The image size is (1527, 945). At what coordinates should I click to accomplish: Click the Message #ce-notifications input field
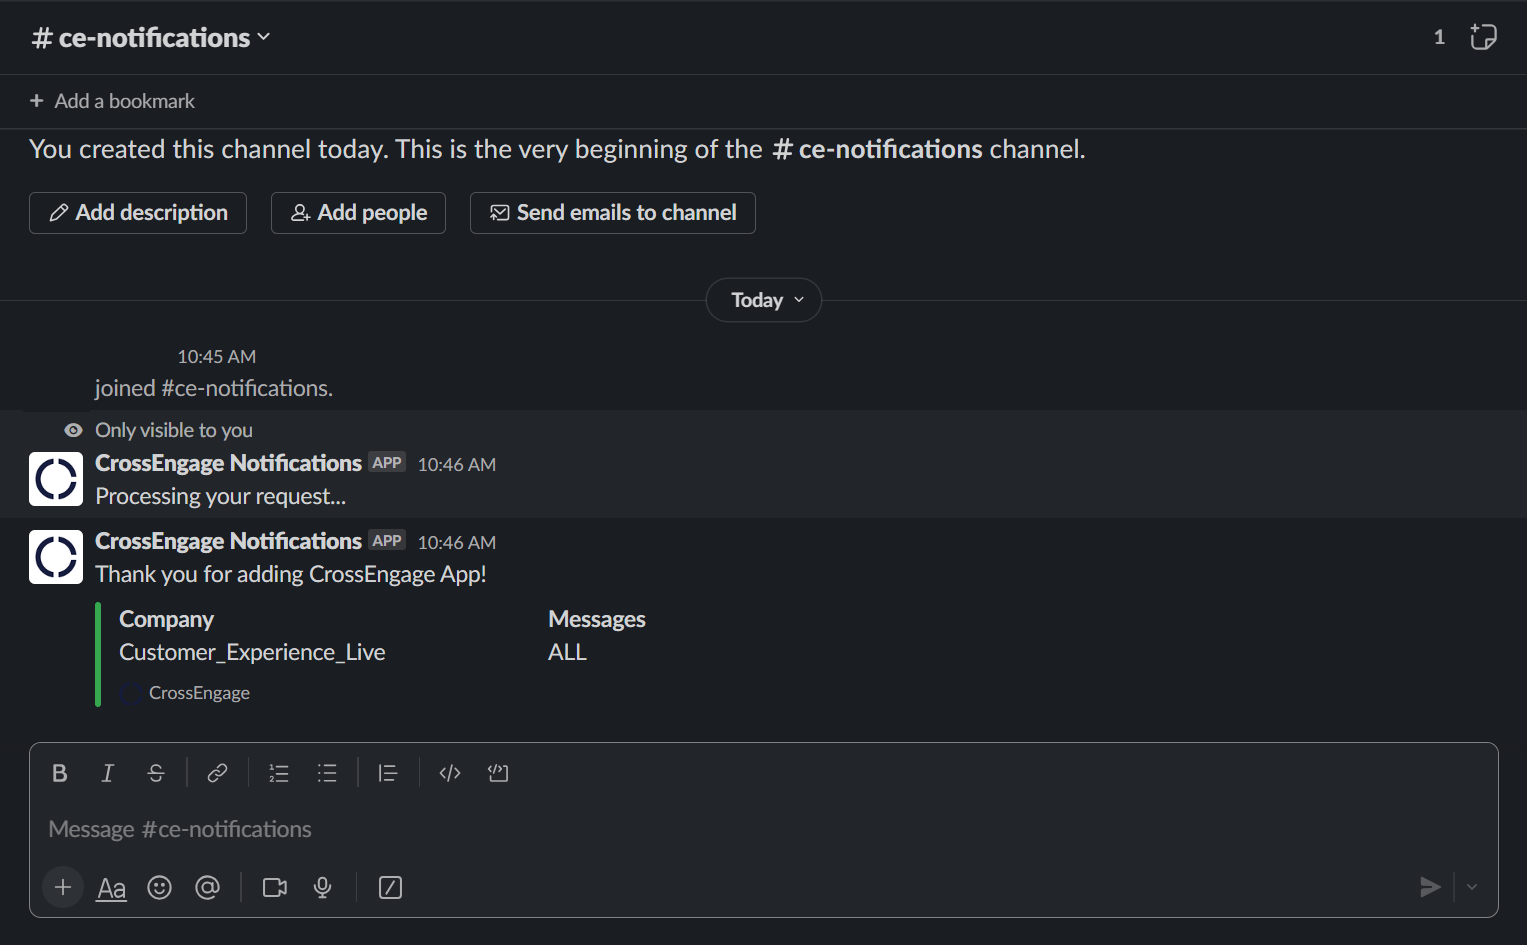764,829
